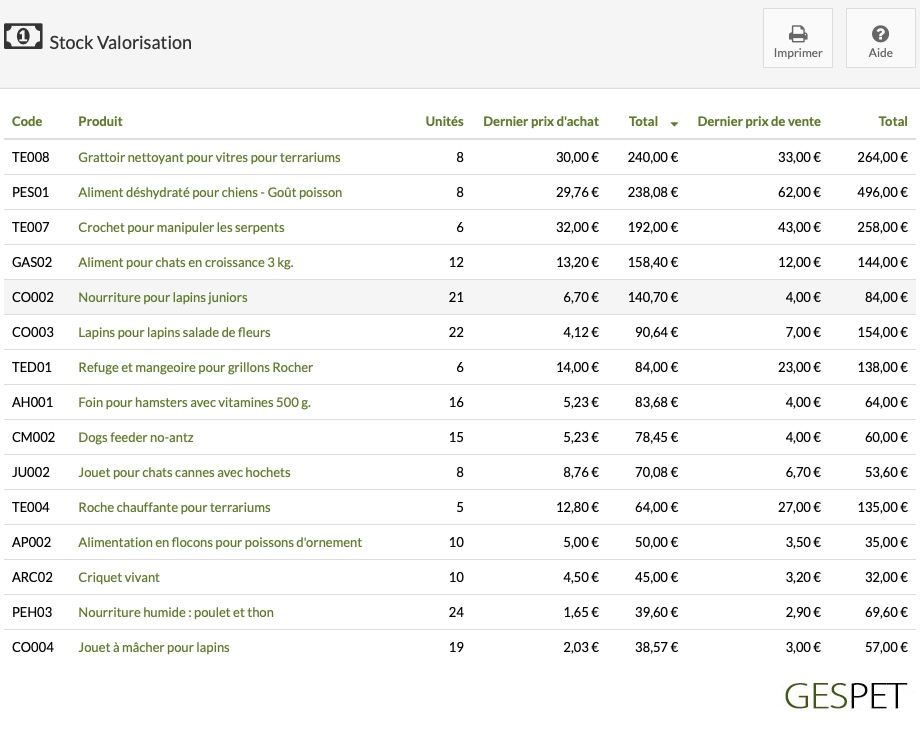Open Crochet pour manipuler les serpents

(x=181, y=228)
